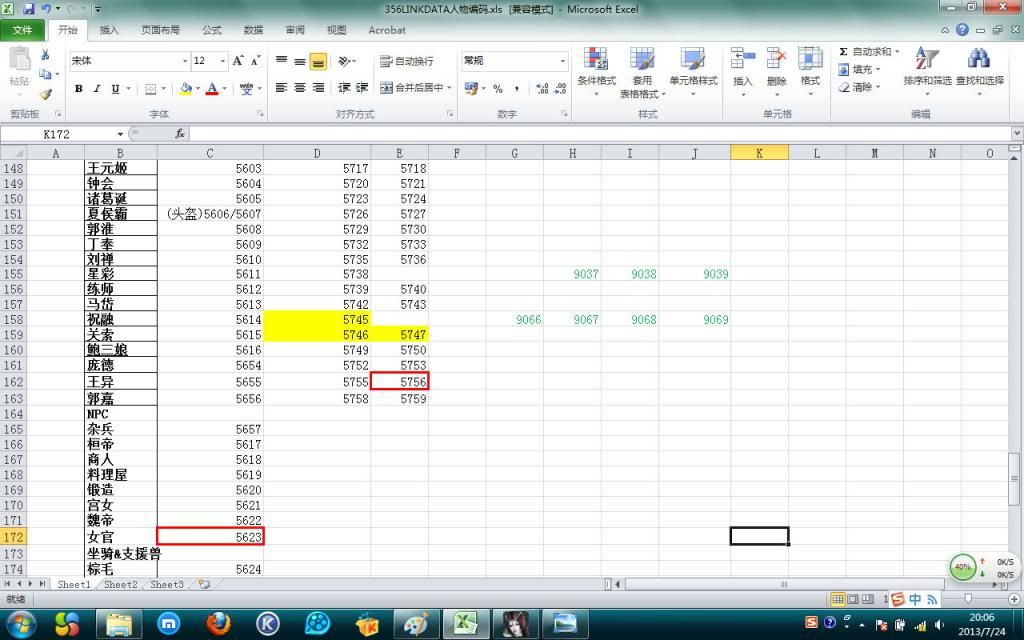This screenshot has height=640, width=1024.
Task: Click the Cut scissors icon
Action: [x=45, y=55]
